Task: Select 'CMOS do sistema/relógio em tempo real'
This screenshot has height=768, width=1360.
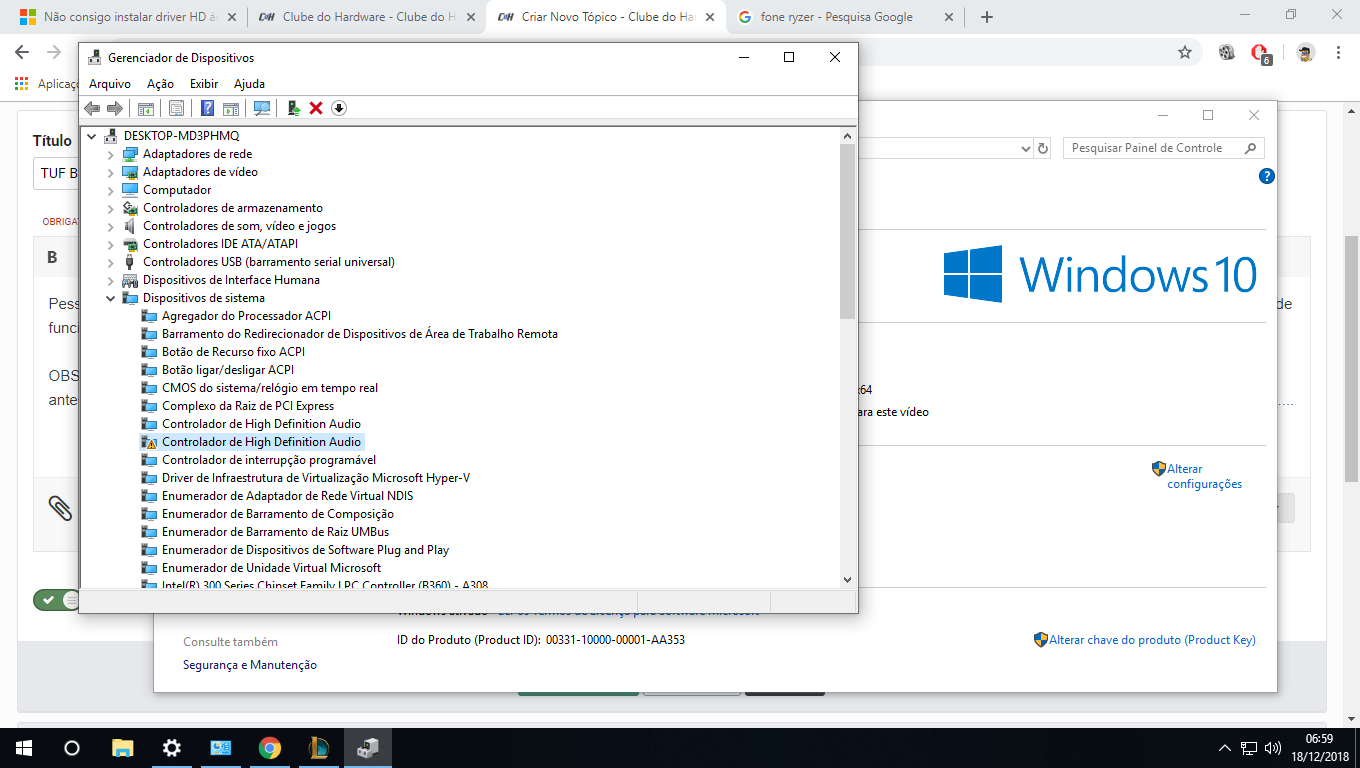Action: point(270,388)
